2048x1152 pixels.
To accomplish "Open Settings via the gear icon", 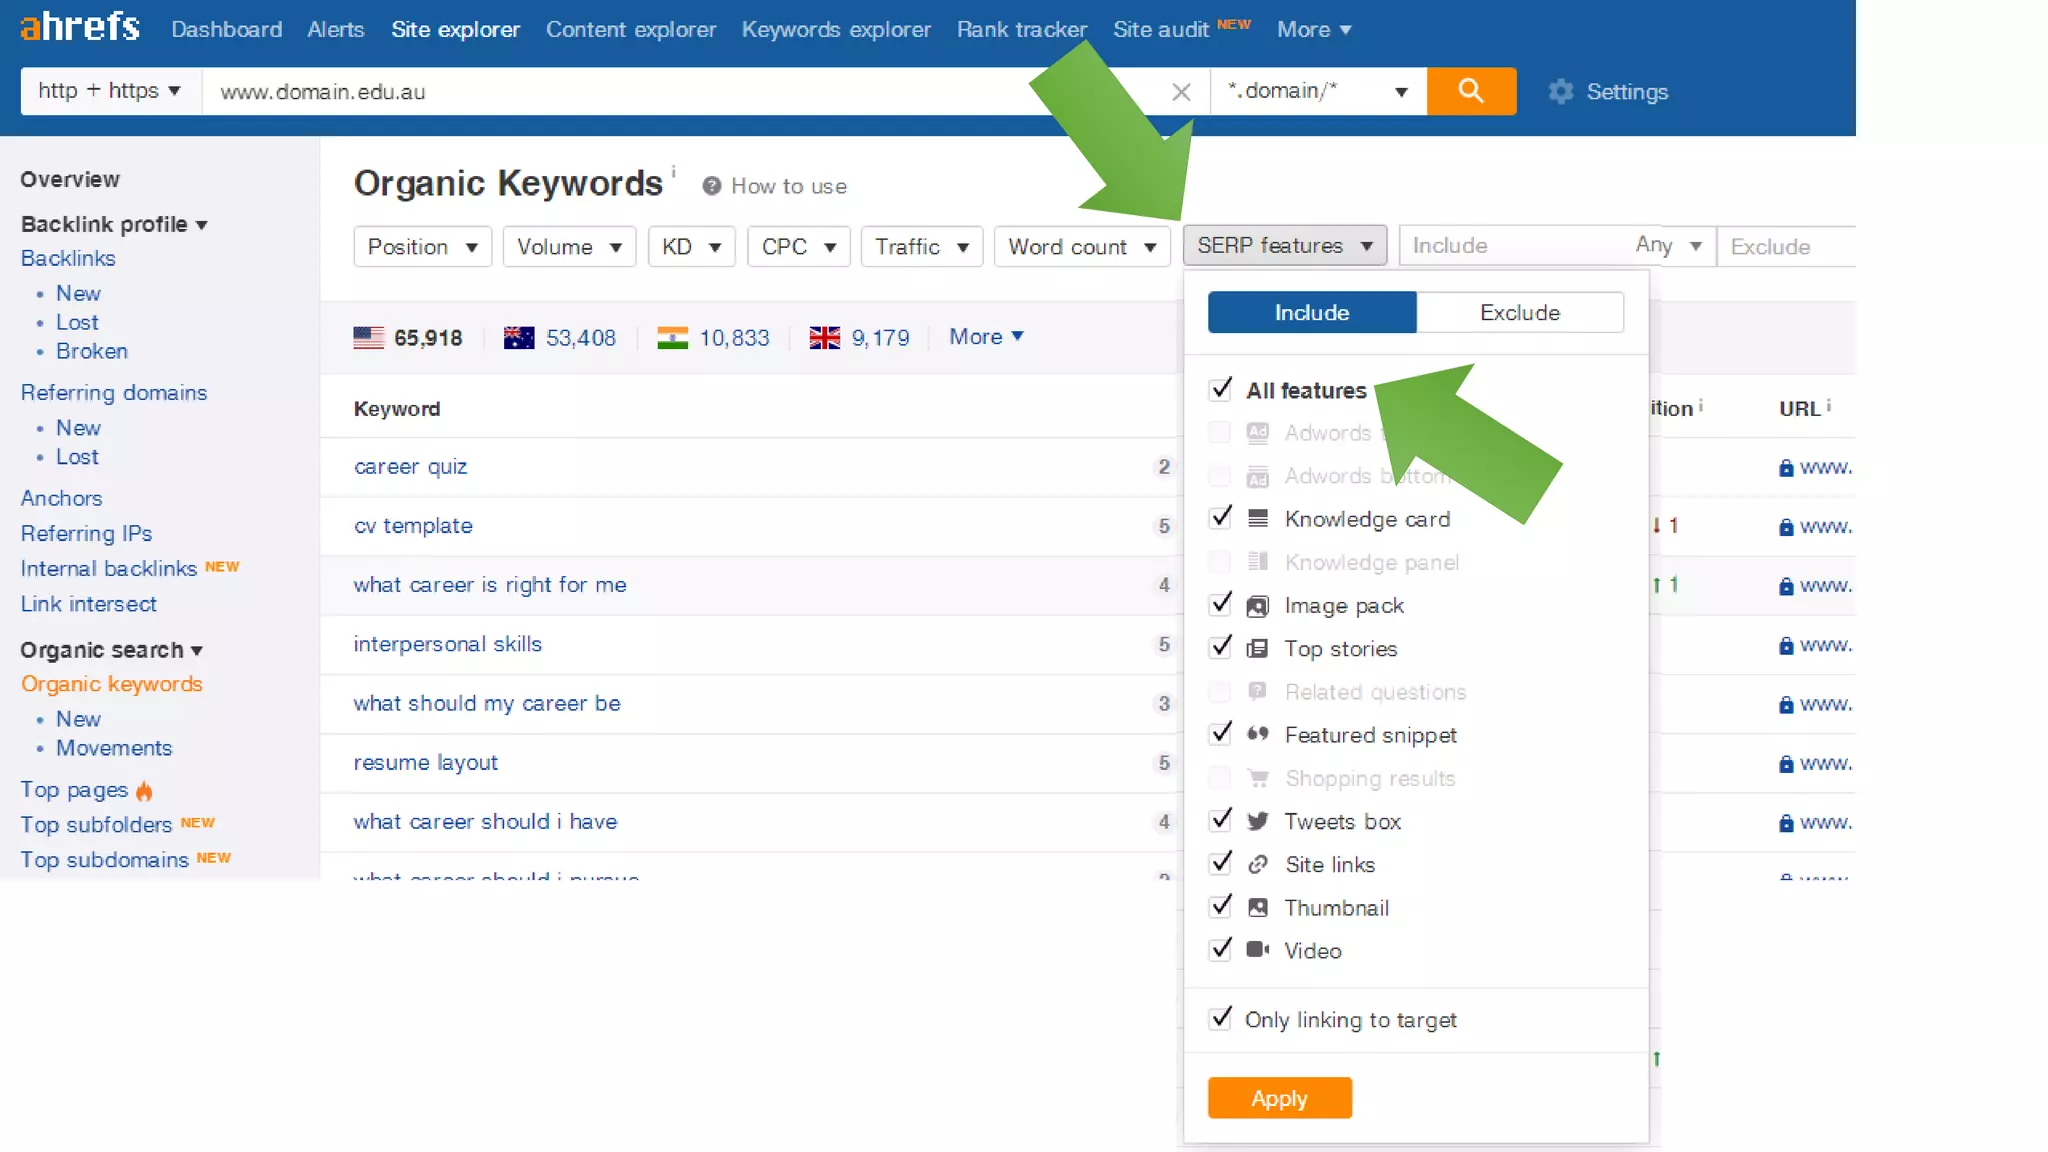I will (1560, 92).
